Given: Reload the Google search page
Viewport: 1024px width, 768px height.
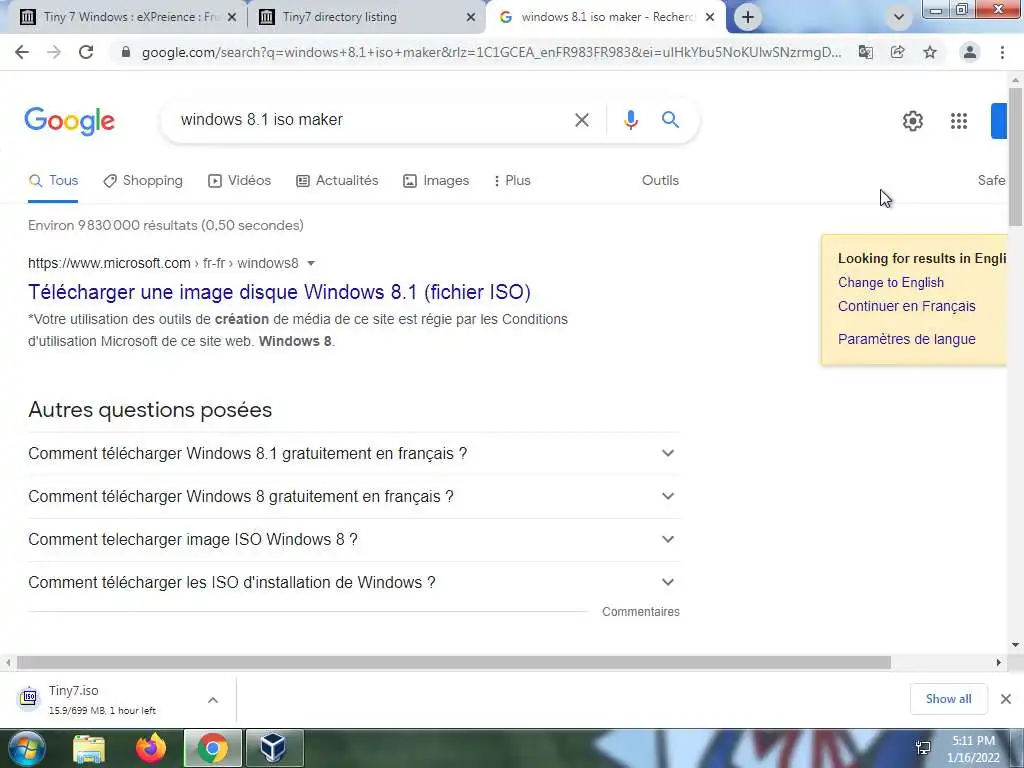Looking at the screenshot, I should (86, 52).
